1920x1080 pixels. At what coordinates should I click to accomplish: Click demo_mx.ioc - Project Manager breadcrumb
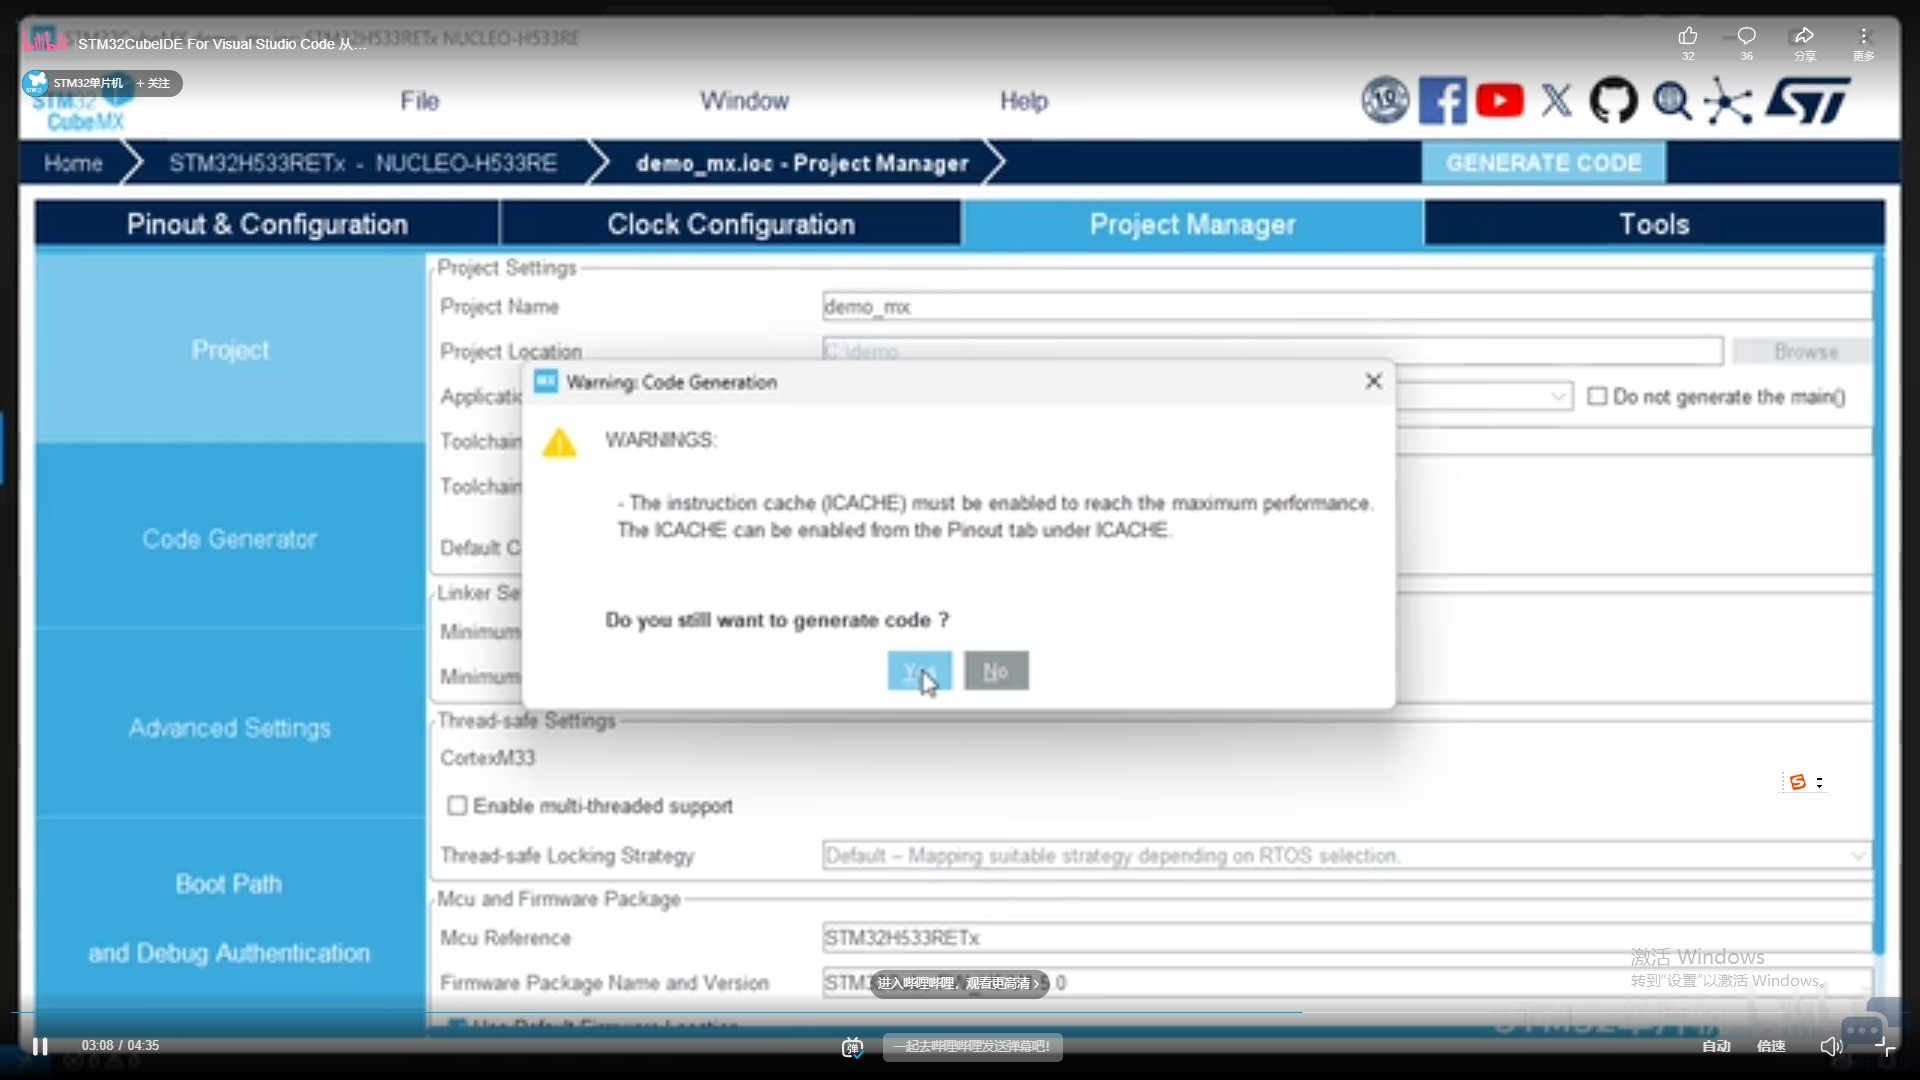[803, 163]
